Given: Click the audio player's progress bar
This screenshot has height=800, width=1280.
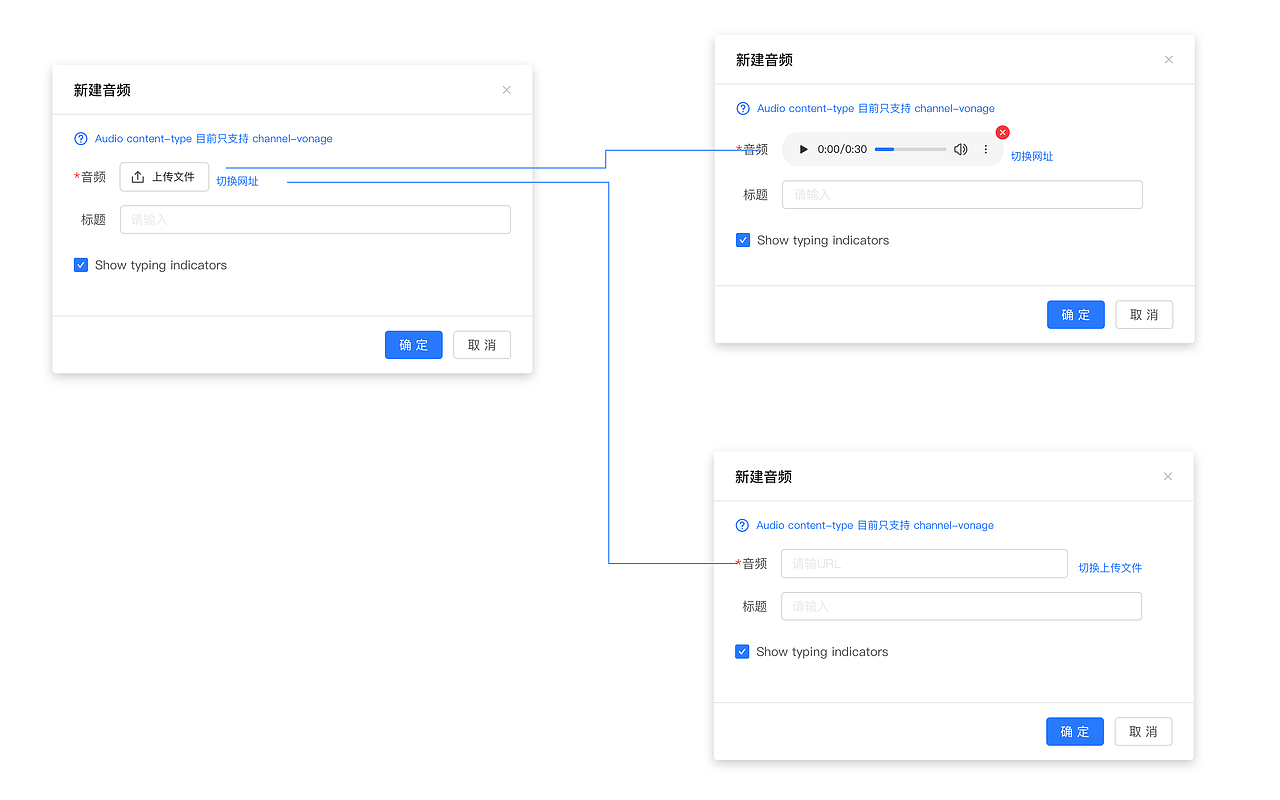Looking at the screenshot, I should click(910, 150).
